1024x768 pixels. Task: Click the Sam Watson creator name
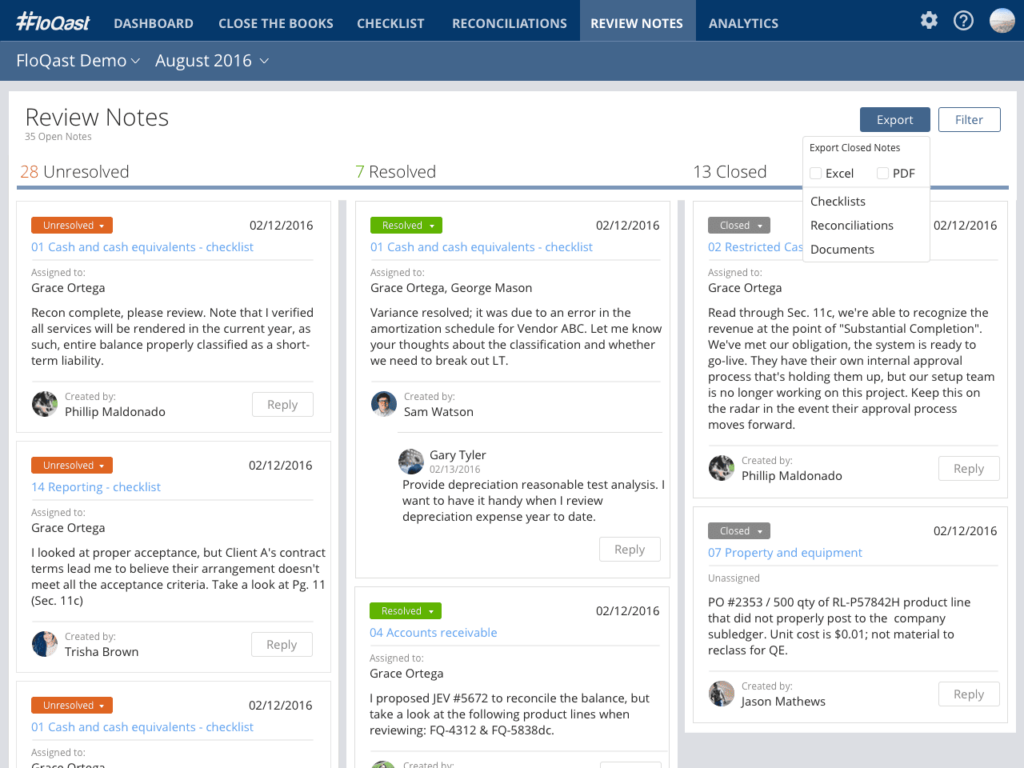click(438, 411)
